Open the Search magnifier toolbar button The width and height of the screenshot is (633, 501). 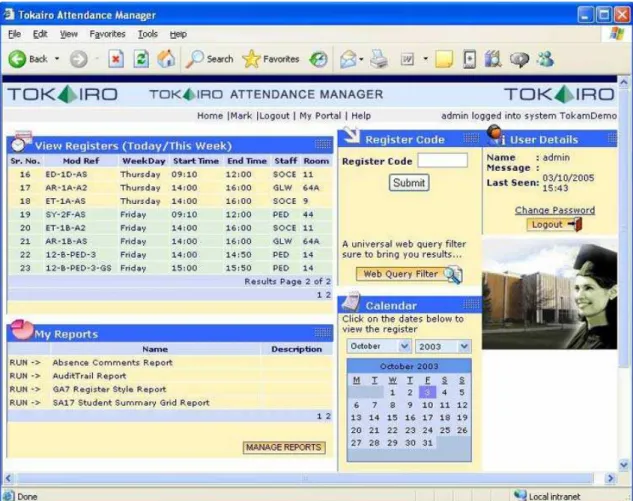(x=210, y=59)
